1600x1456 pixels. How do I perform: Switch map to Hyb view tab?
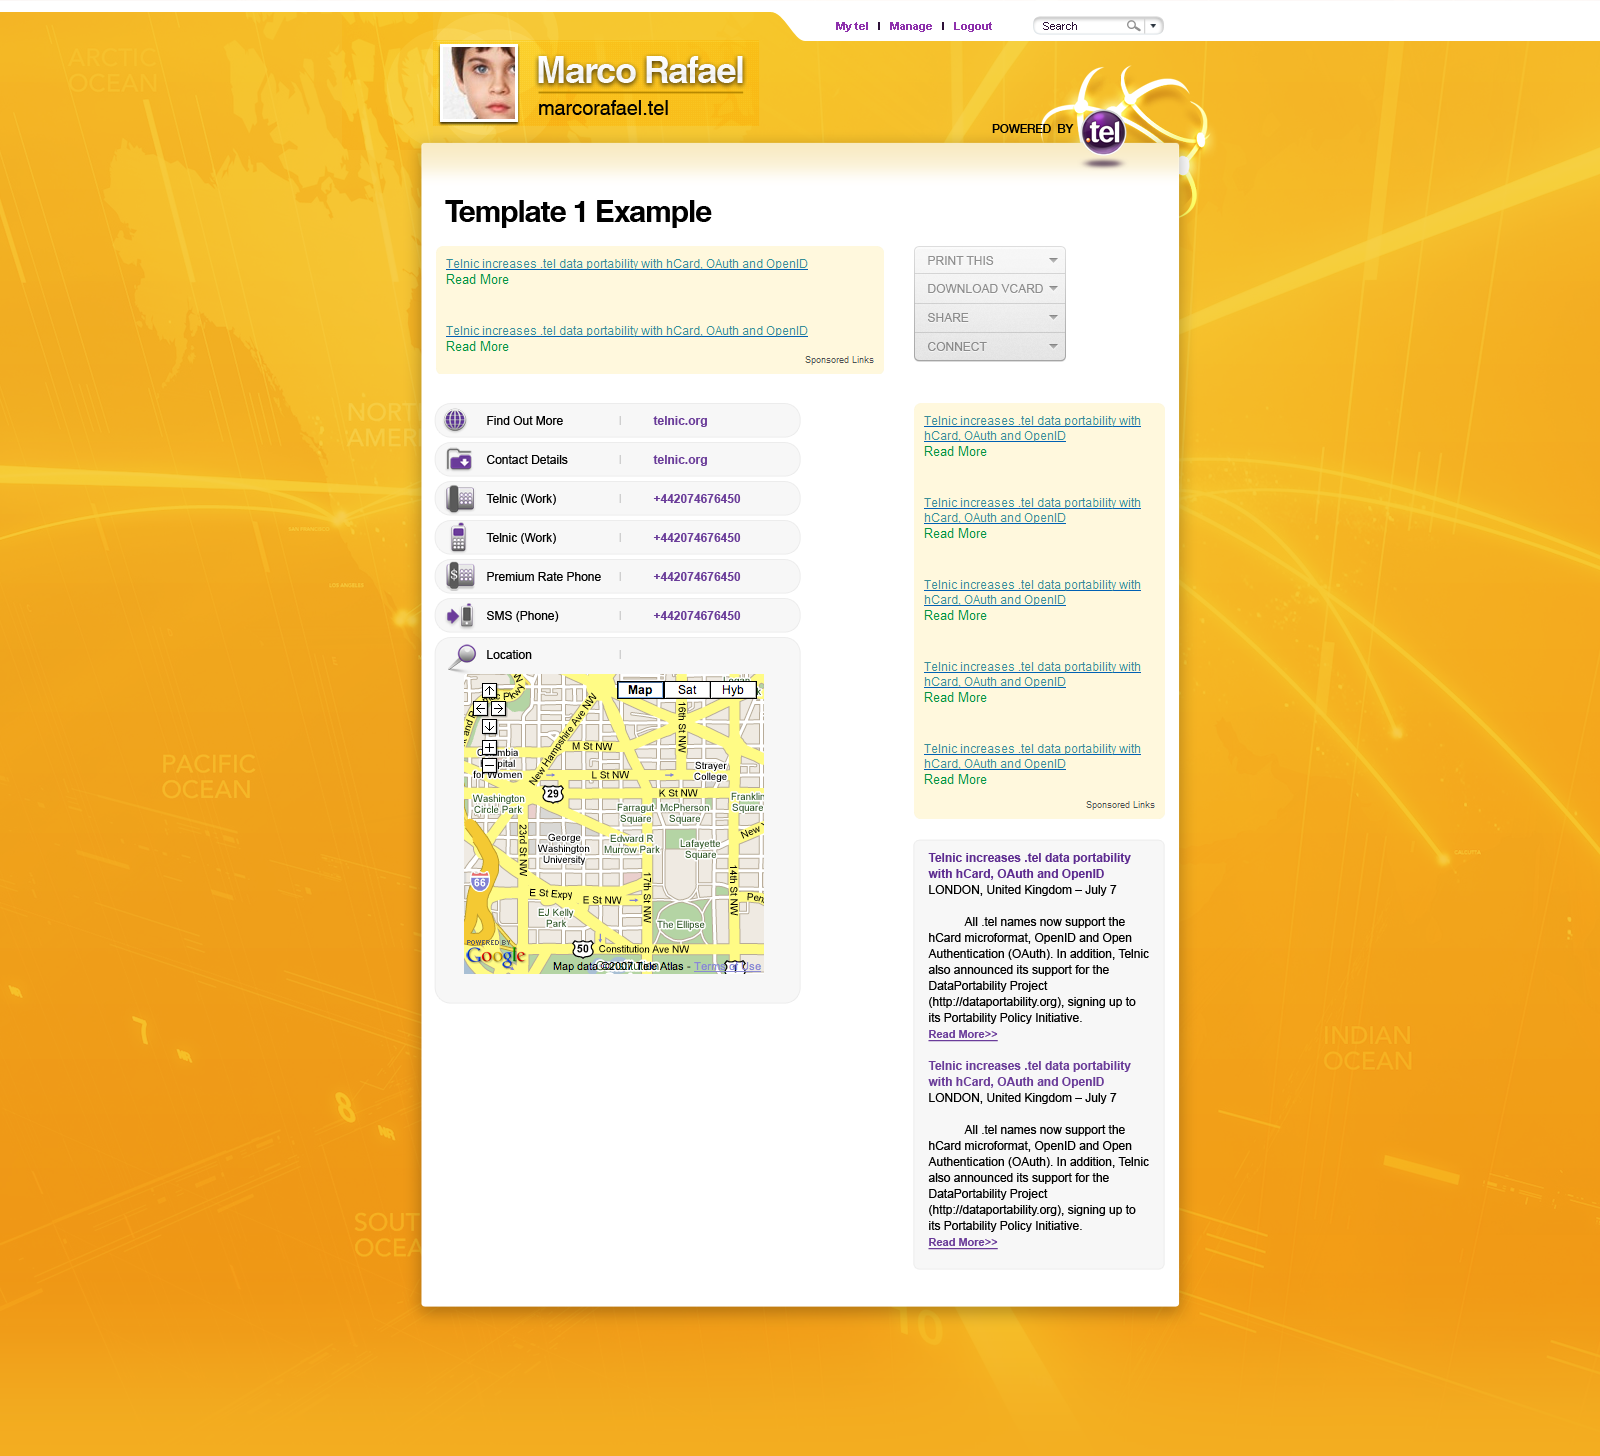click(x=733, y=690)
